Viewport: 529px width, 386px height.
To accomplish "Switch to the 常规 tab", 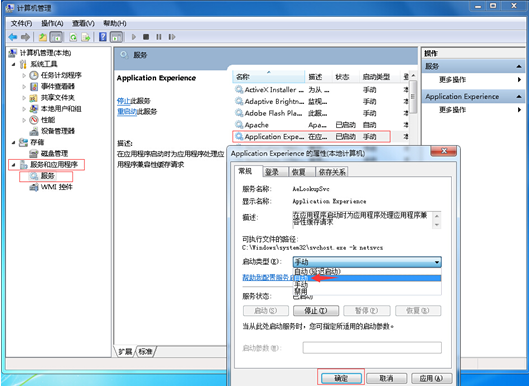I will (245, 171).
